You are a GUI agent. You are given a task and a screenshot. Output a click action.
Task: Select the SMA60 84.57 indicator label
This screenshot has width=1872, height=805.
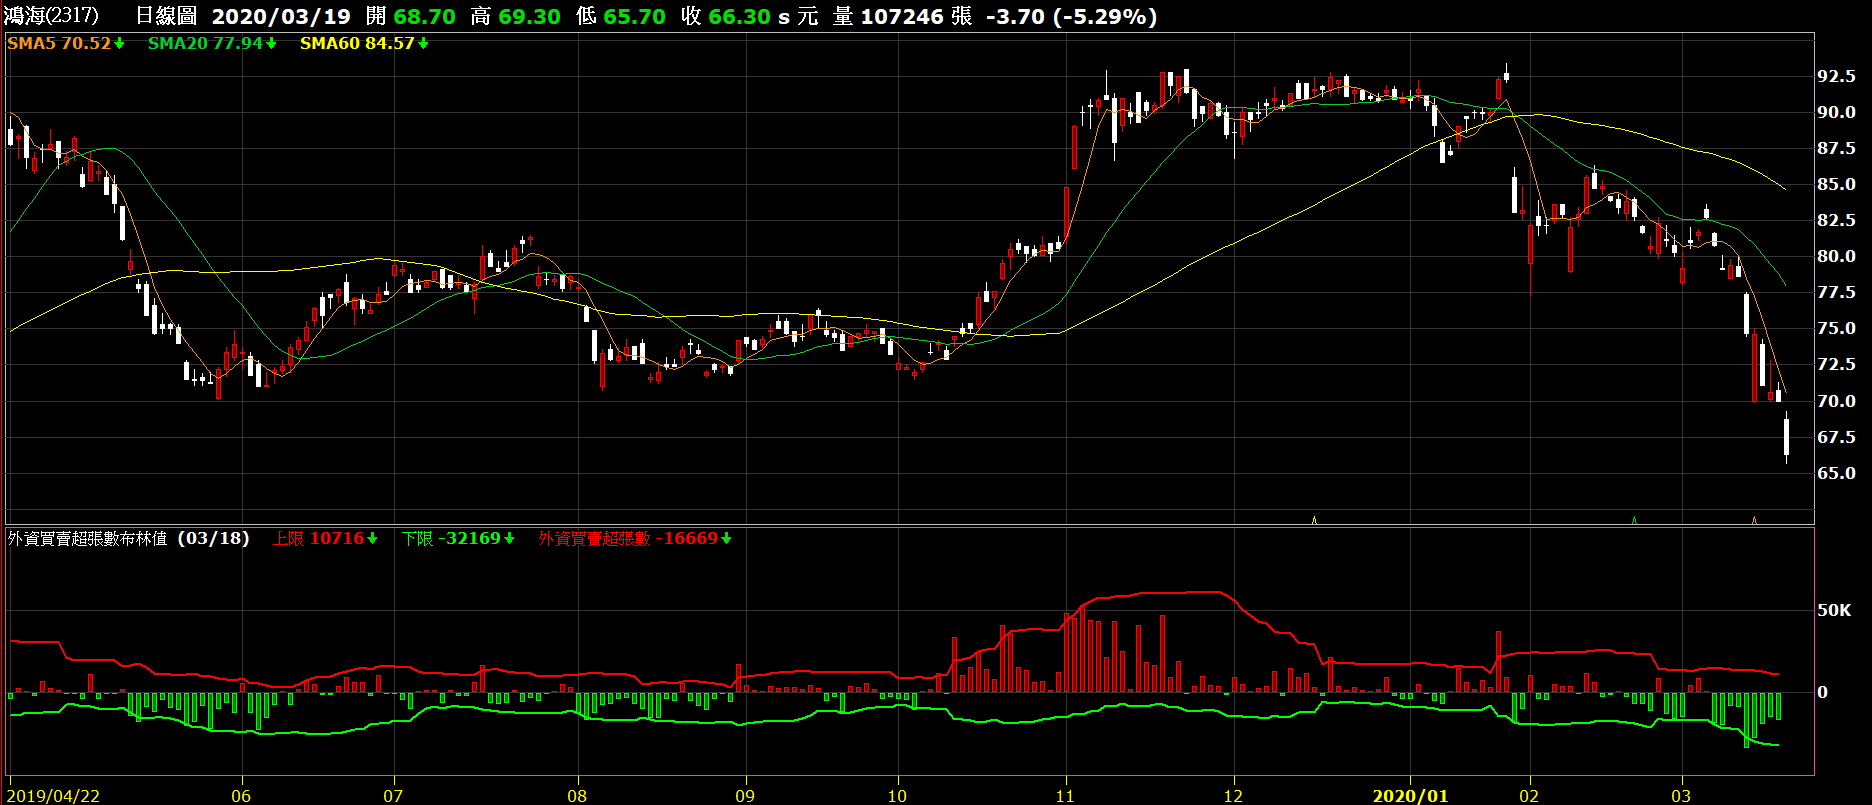pyautogui.click(x=357, y=44)
